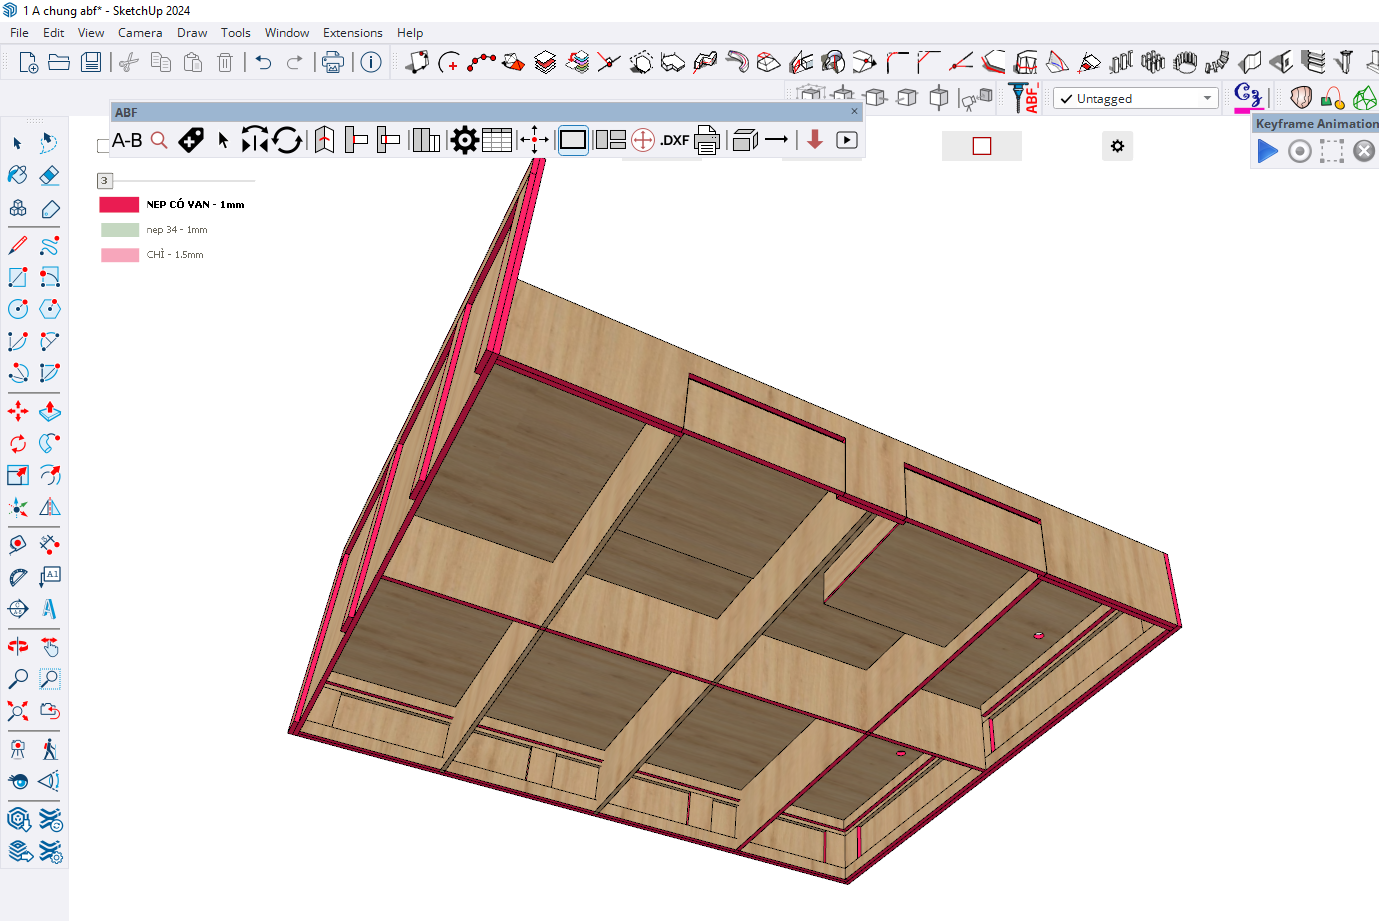Screen dimensions: 1379x921
Task: Click the ABF .DXF export icon
Action: coord(674,140)
